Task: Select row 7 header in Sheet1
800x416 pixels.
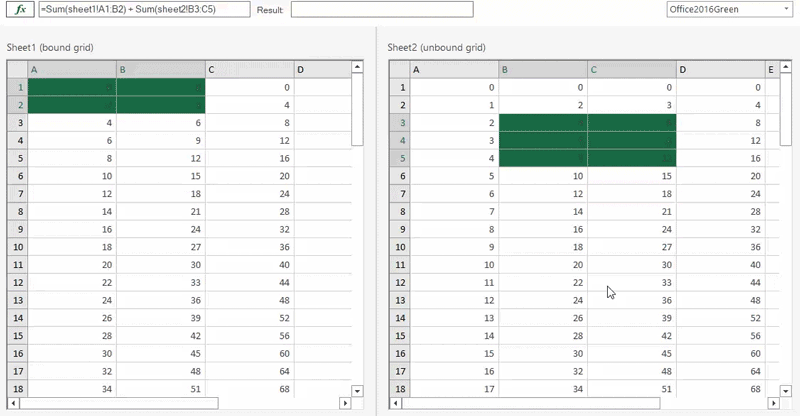Action: tap(17, 194)
